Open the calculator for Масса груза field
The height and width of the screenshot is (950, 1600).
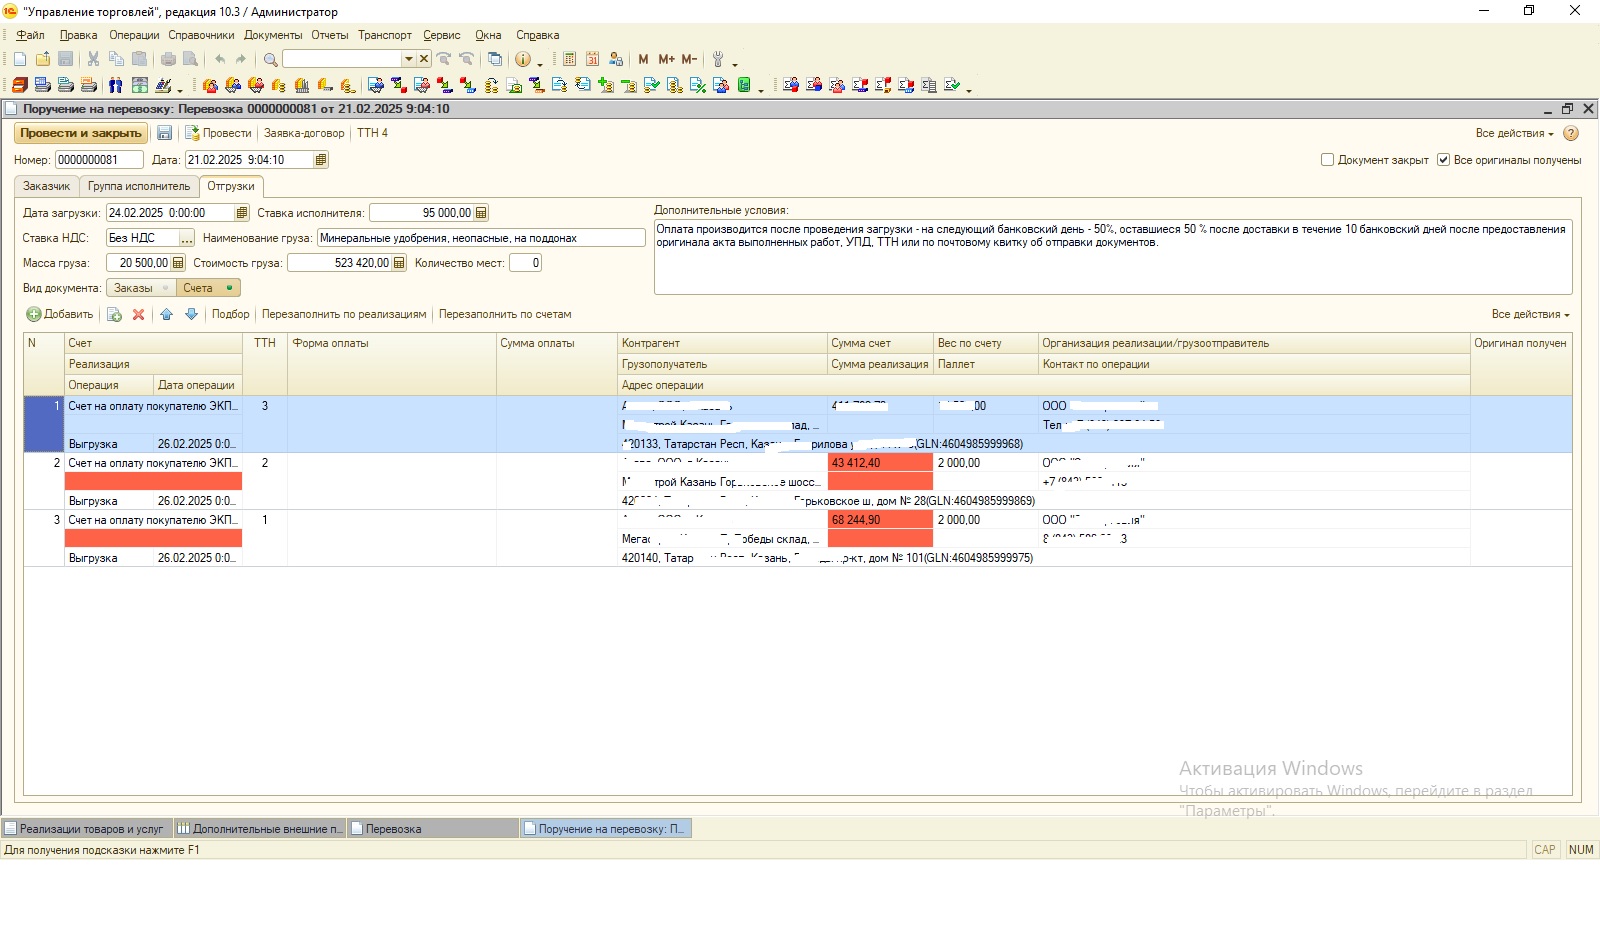(x=178, y=263)
